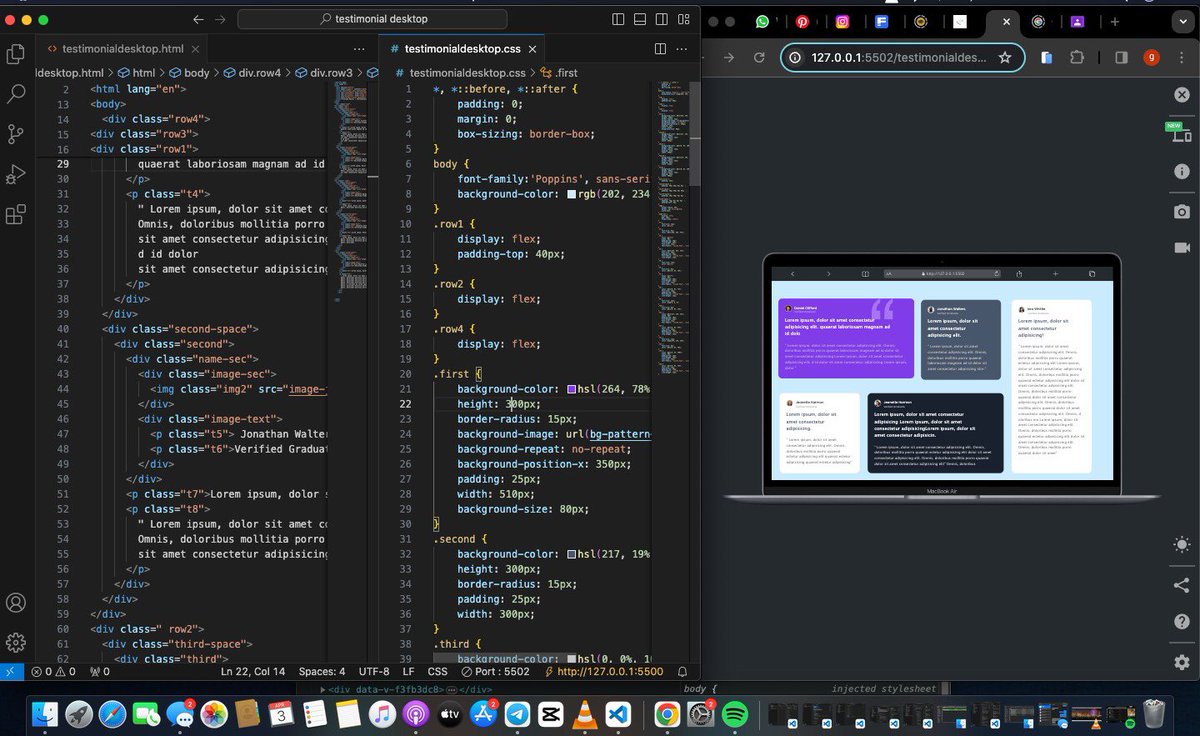Image resolution: width=1200 pixels, height=736 pixels.
Task: Start screen recording with video camera icon
Action: coord(1181,247)
